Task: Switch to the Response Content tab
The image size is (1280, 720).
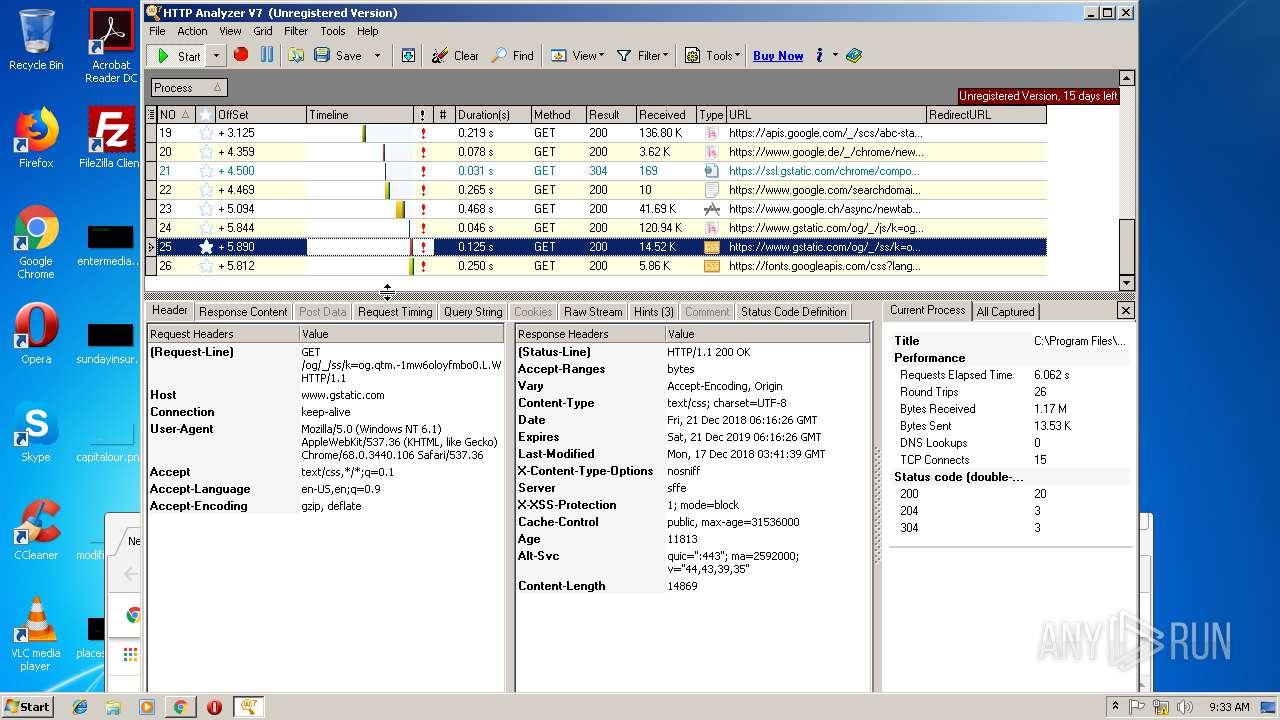Action: point(243,312)
